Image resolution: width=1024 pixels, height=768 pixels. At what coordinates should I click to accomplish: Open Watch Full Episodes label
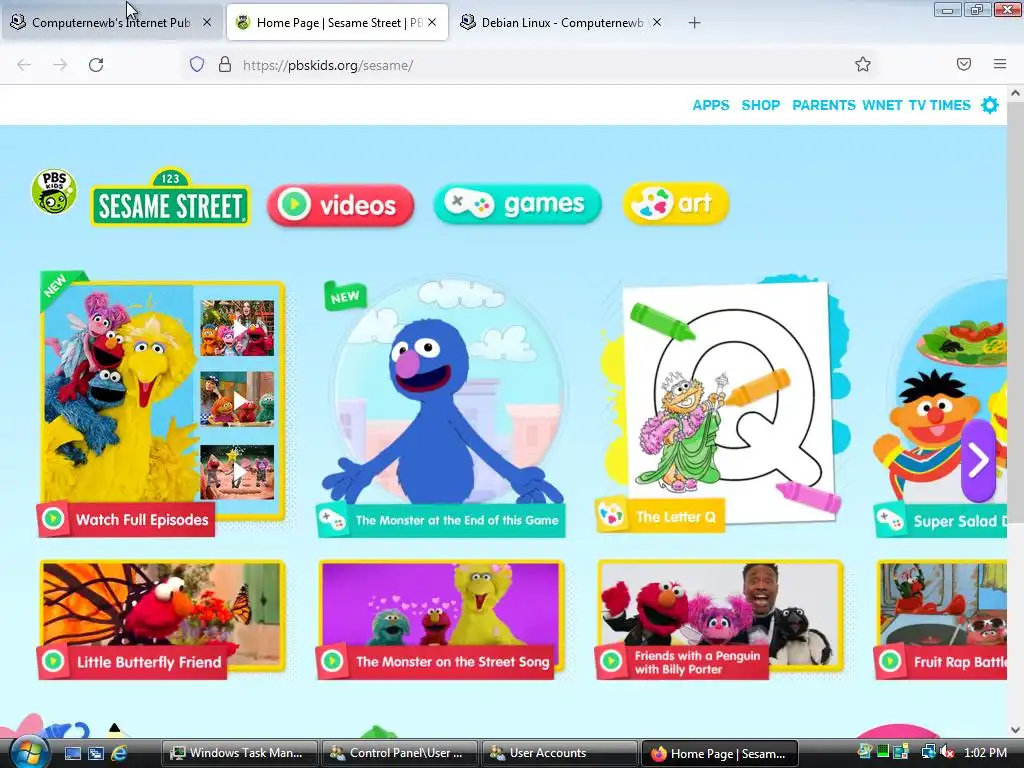coord(126,520)
